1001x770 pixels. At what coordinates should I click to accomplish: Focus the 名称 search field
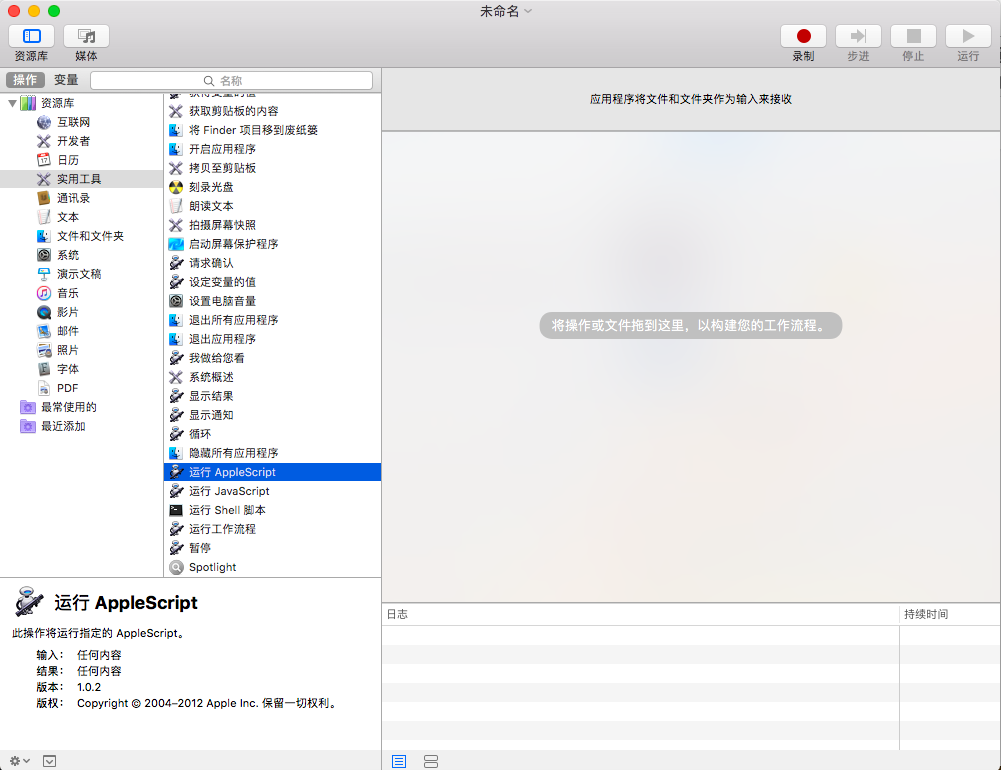click(x=231, y=80)
